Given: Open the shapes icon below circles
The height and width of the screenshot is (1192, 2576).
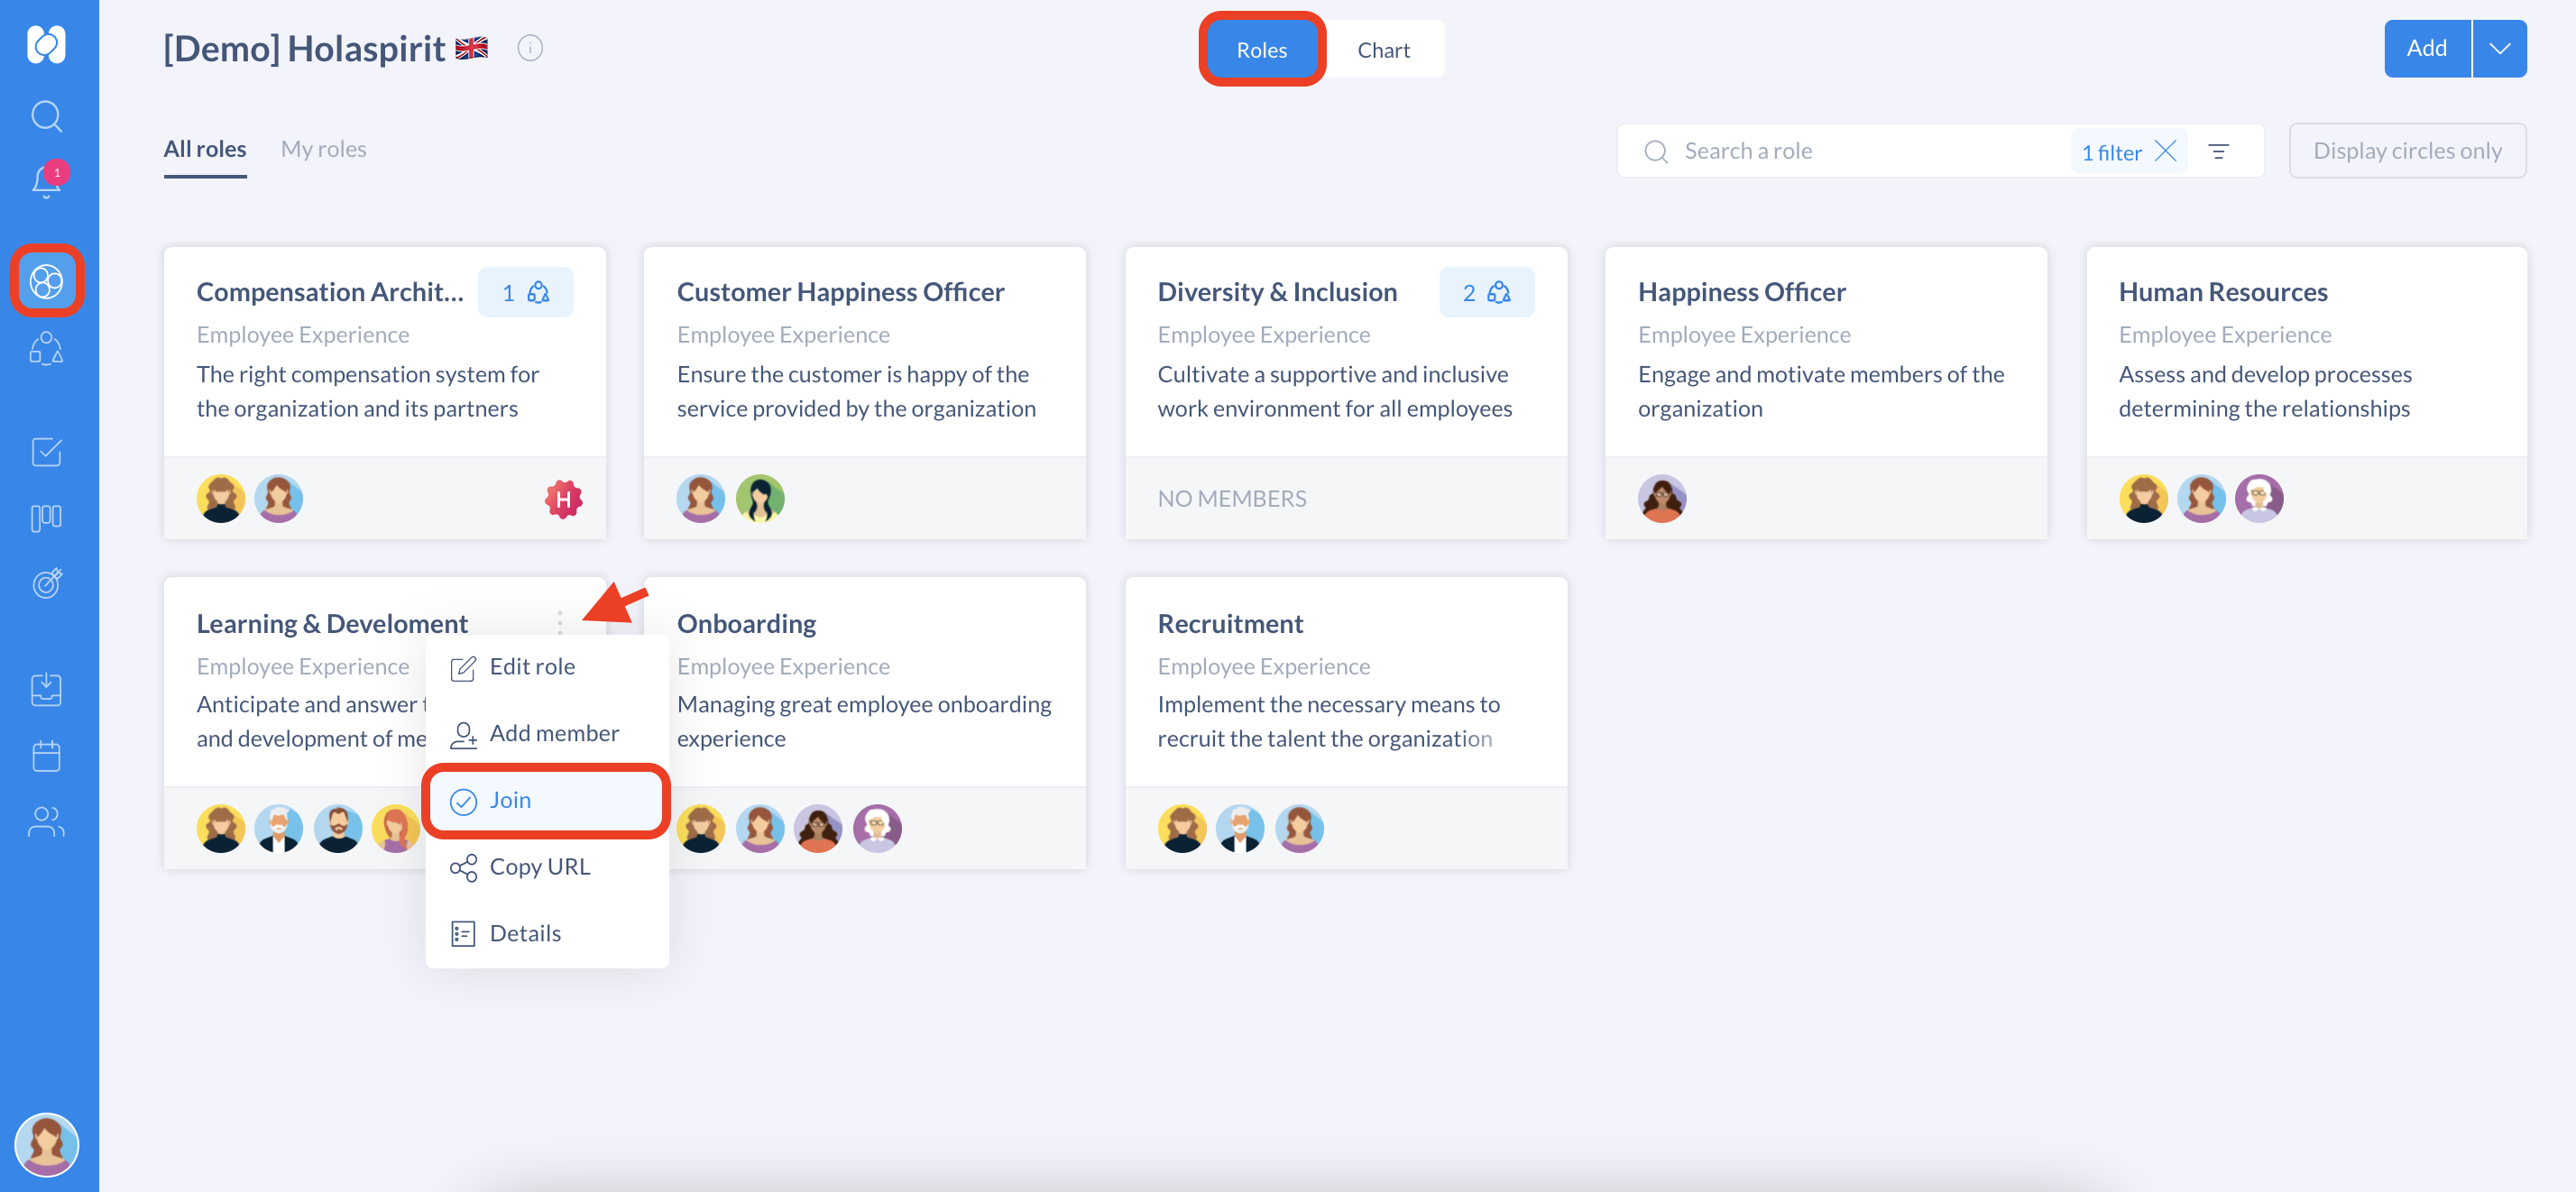Looking at the screenshot, I should pyautogui.click(x=46, y=348).
